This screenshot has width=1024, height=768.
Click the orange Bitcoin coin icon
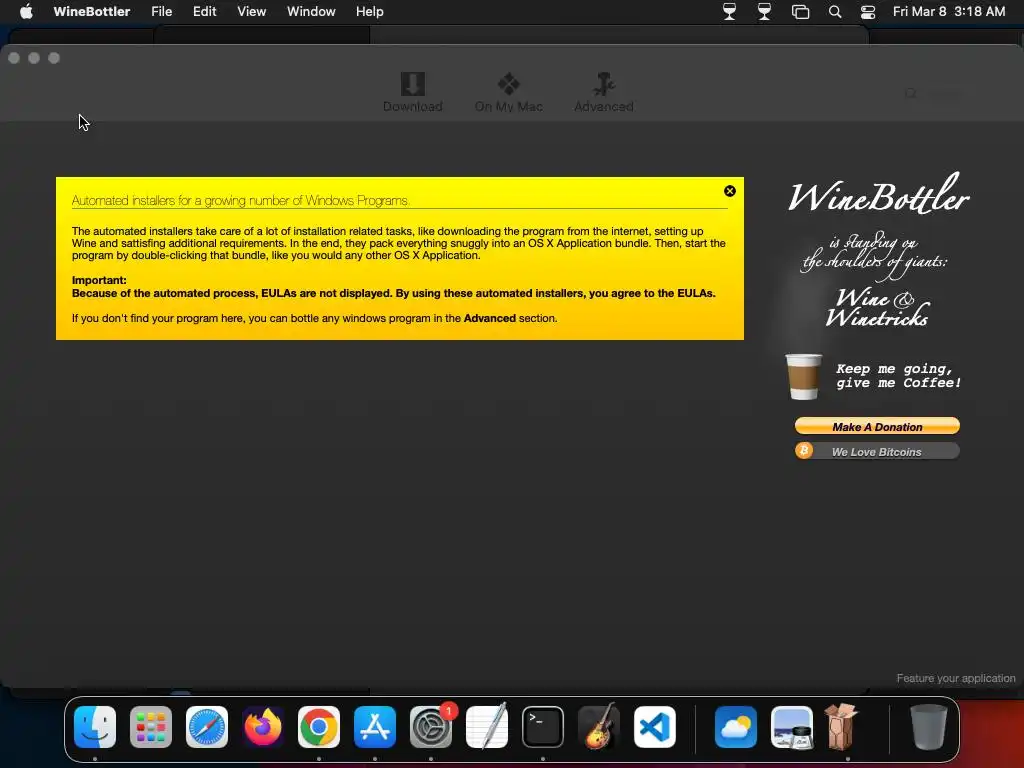[804, 451]
